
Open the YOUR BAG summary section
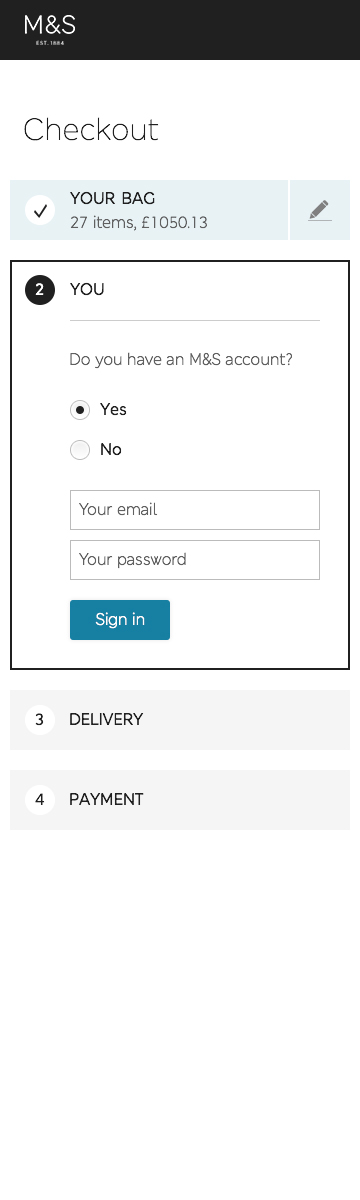[x=149, y=210]
